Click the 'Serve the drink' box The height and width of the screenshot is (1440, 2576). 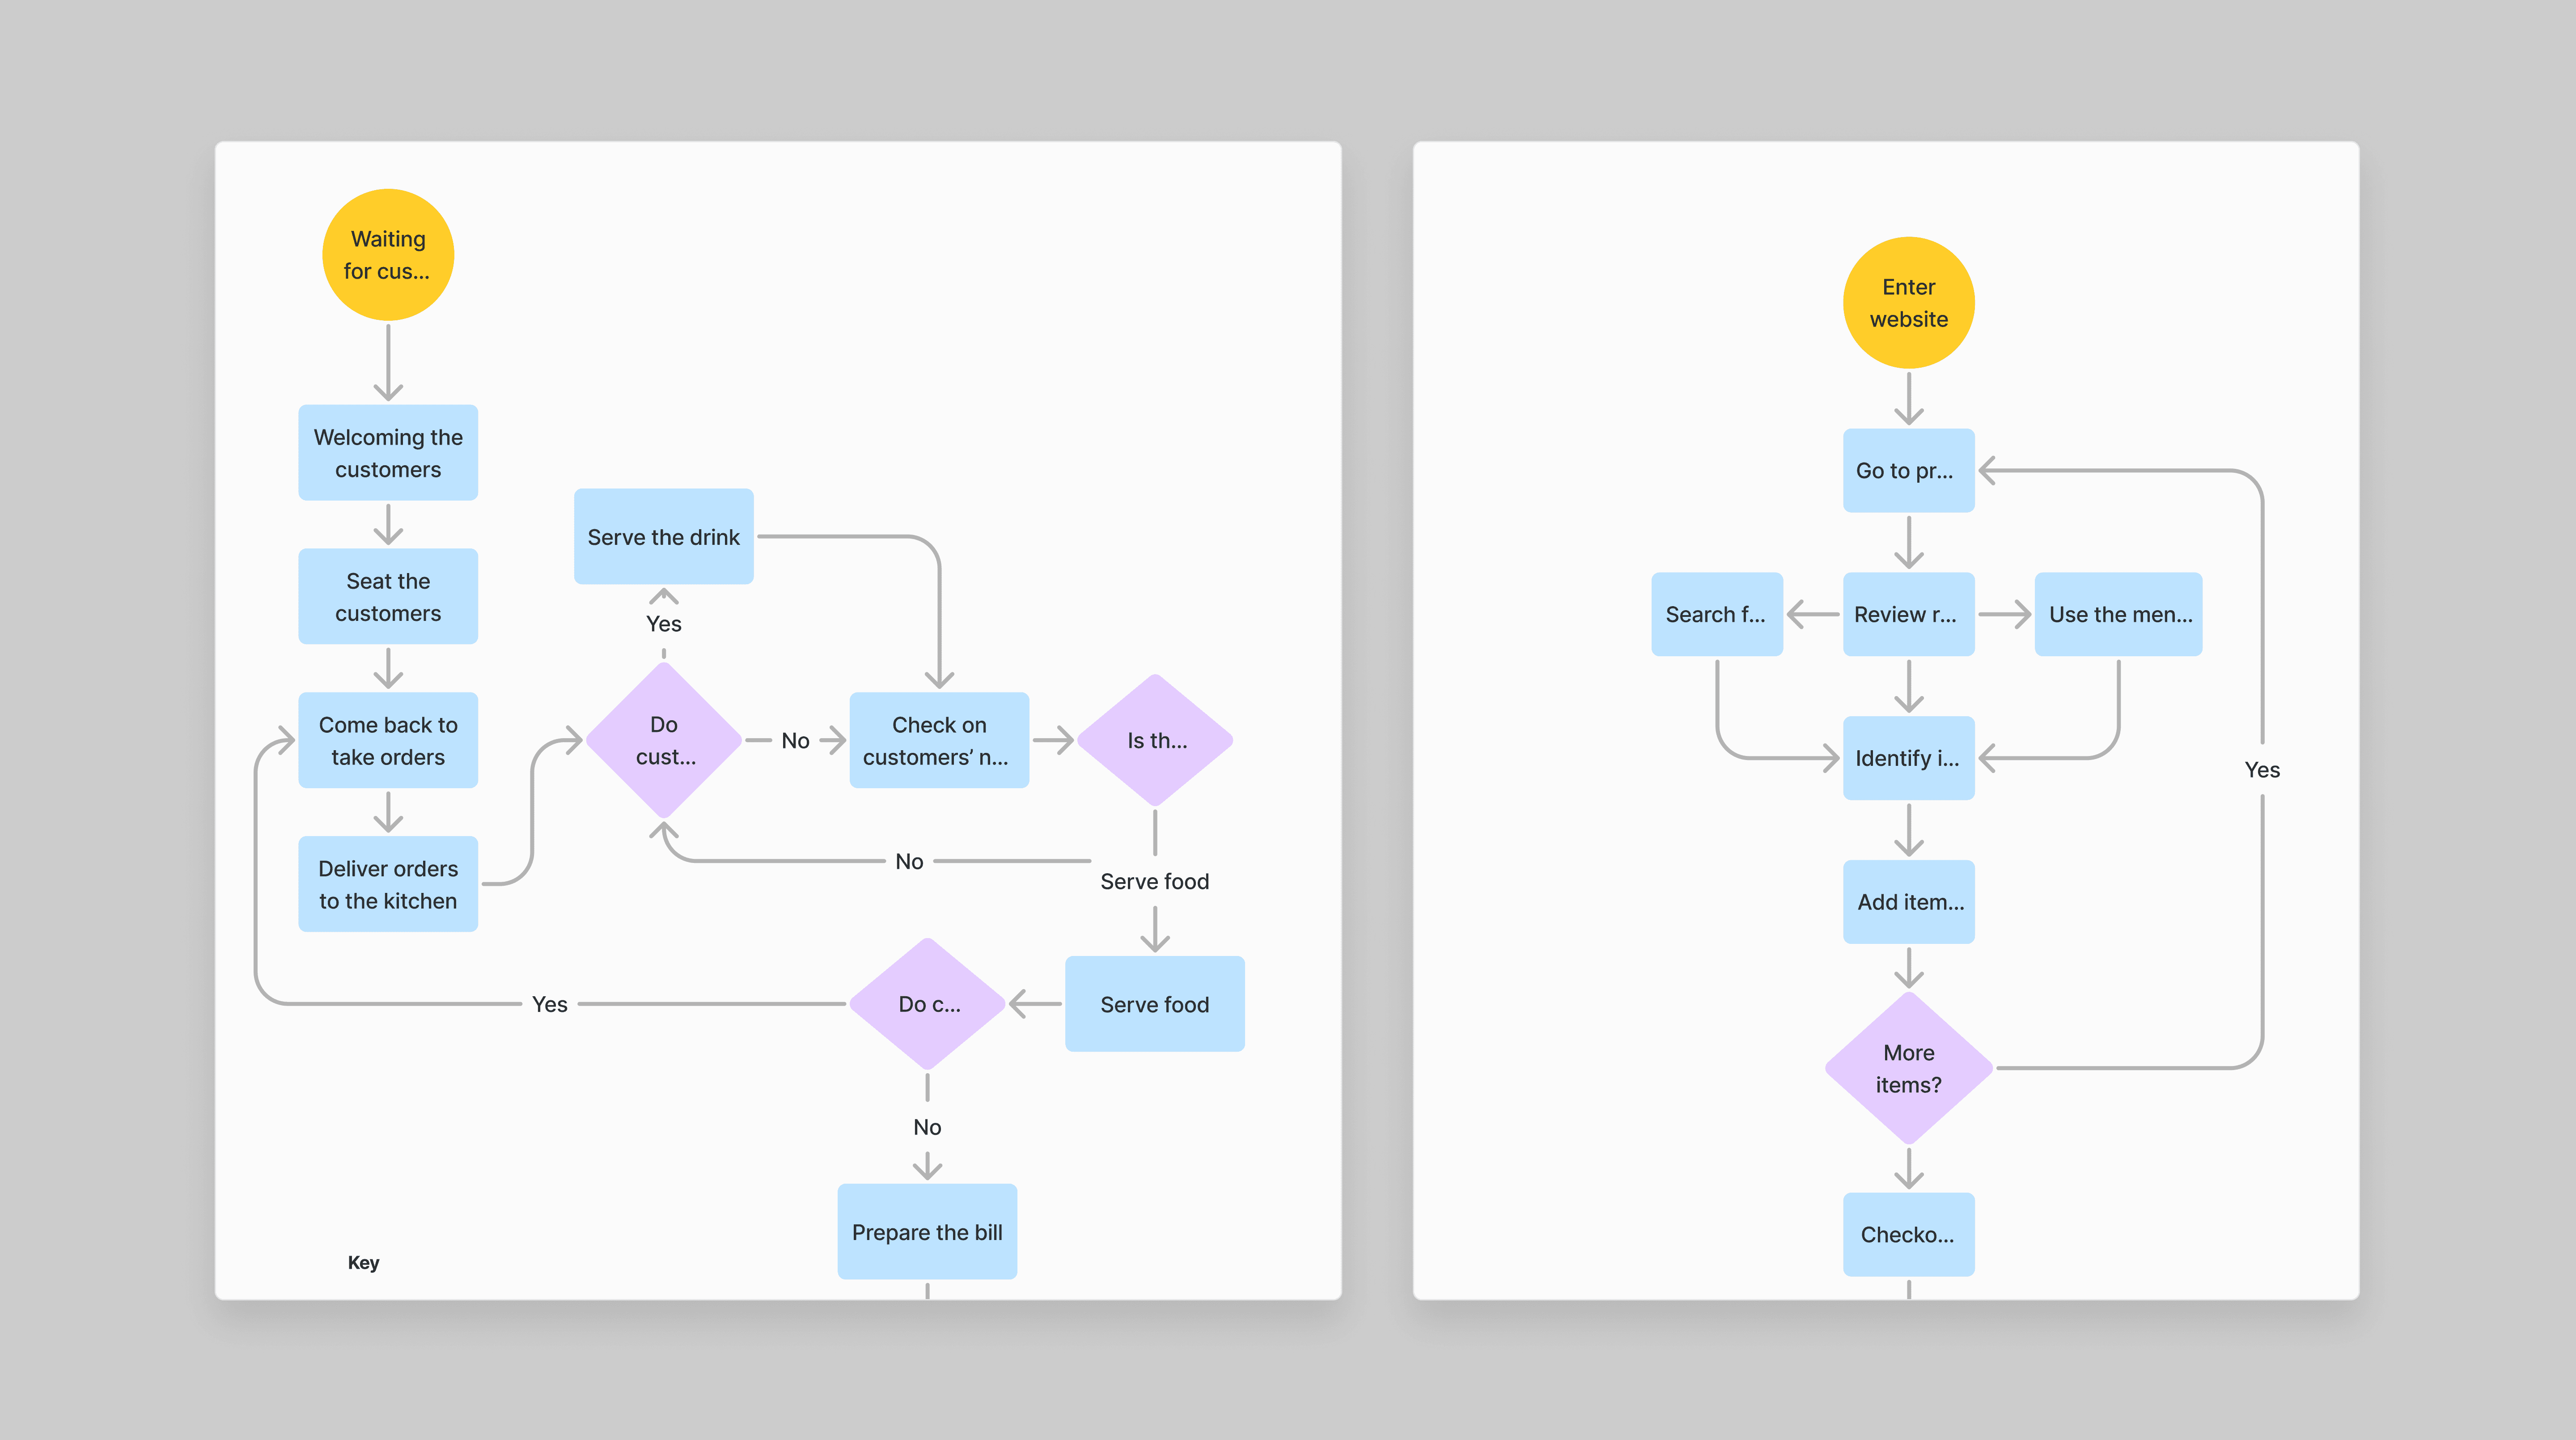(663, 537)
